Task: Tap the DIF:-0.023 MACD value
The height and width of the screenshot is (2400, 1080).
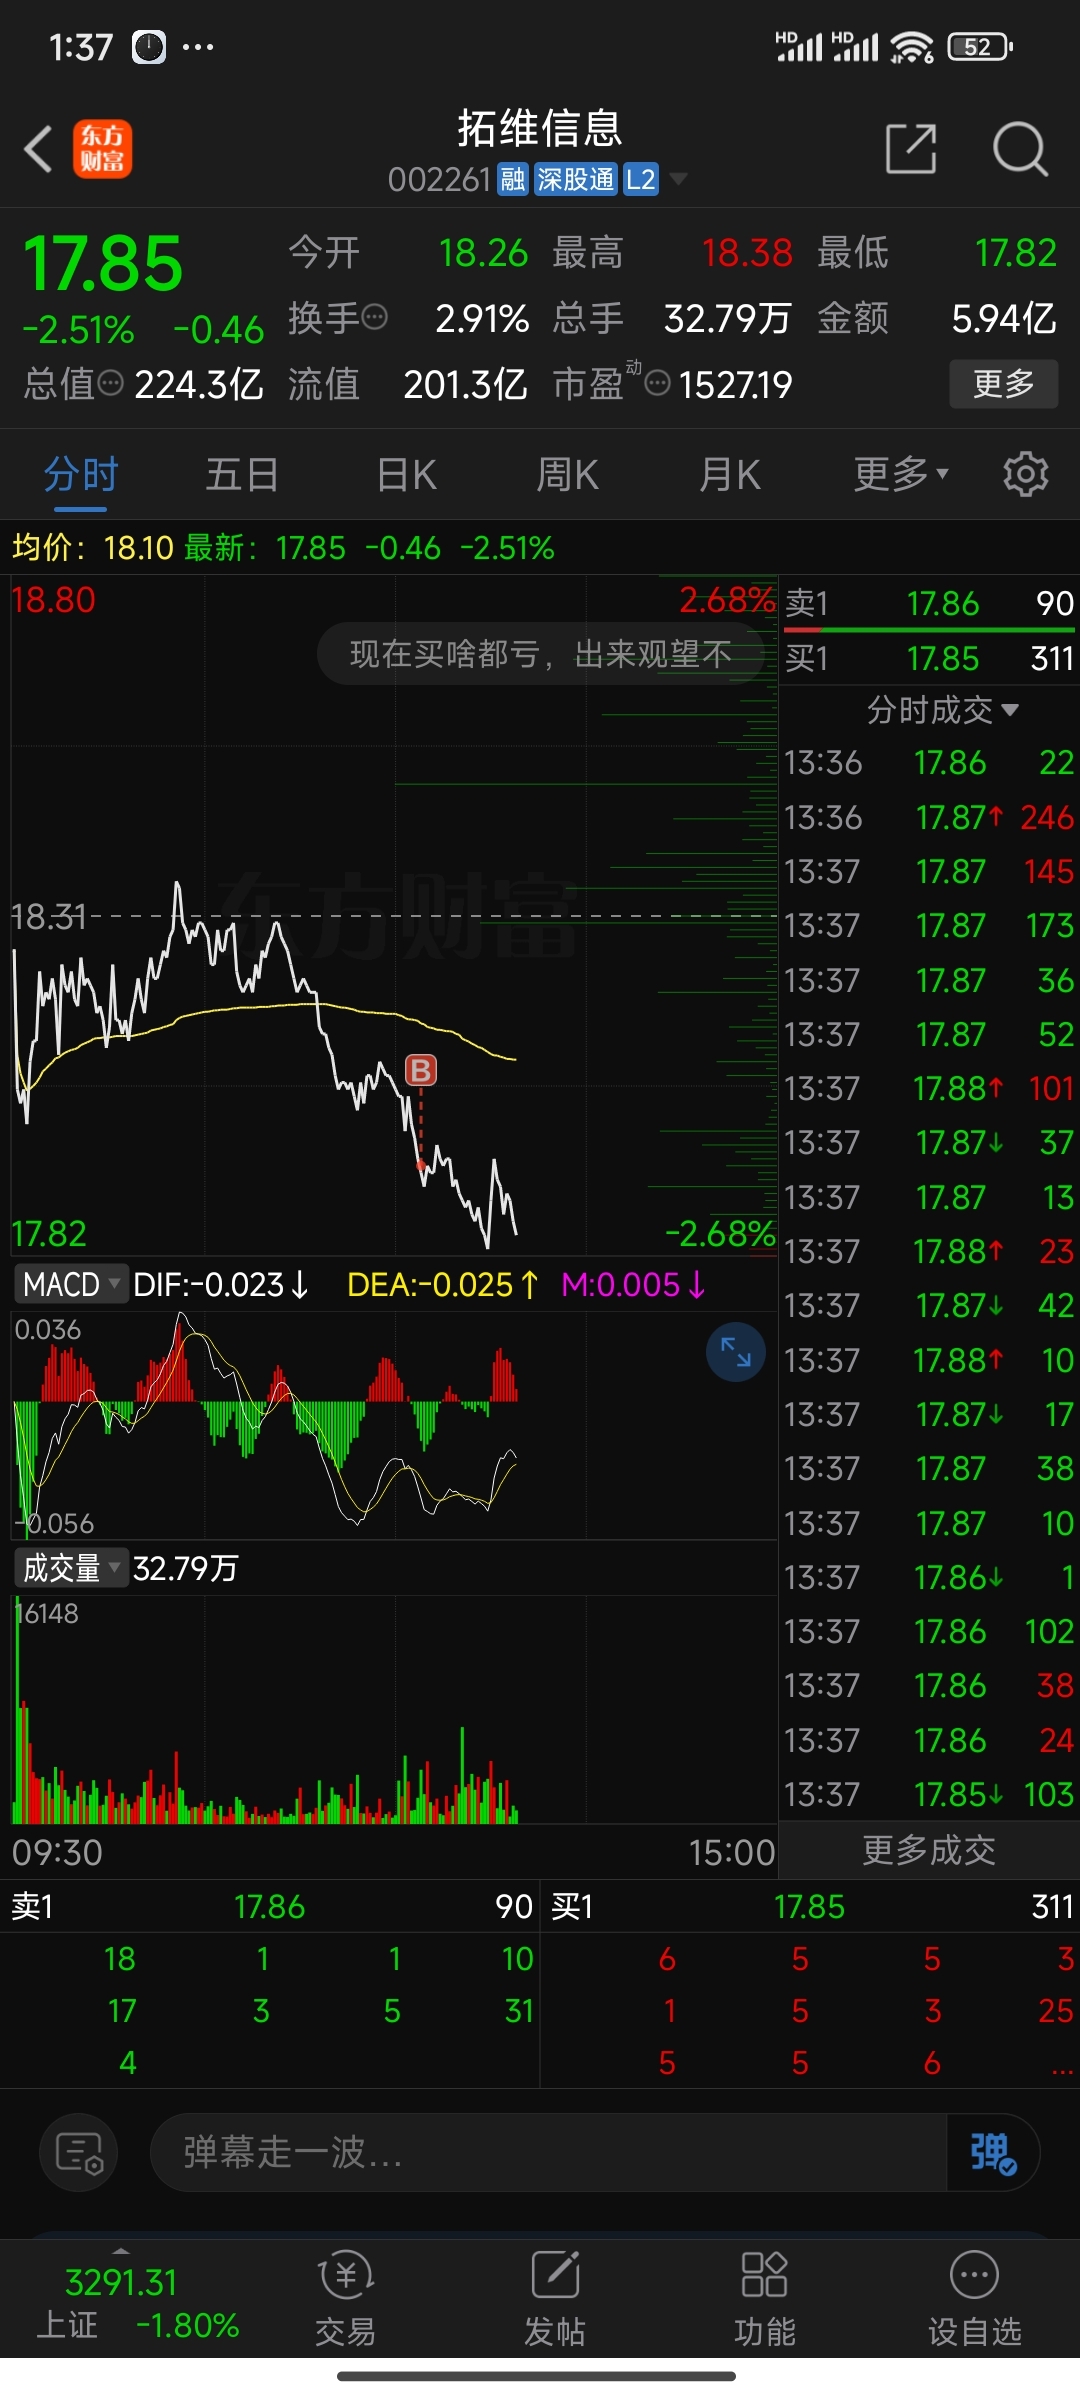Action: pos(221,1284)
